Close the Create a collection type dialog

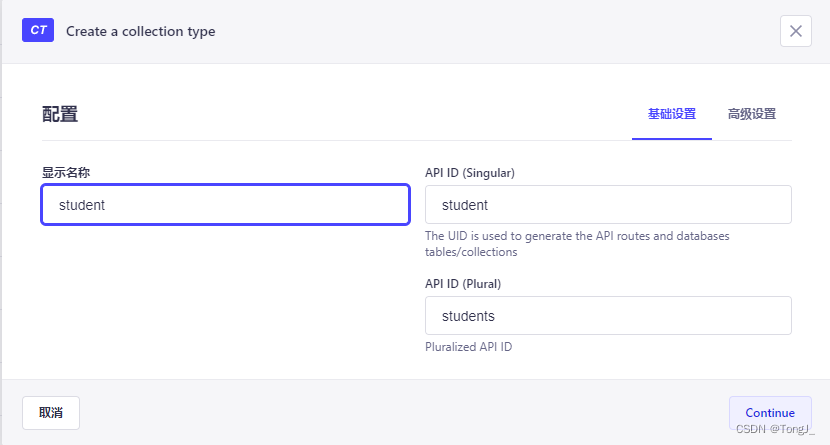tap(795, 31)
